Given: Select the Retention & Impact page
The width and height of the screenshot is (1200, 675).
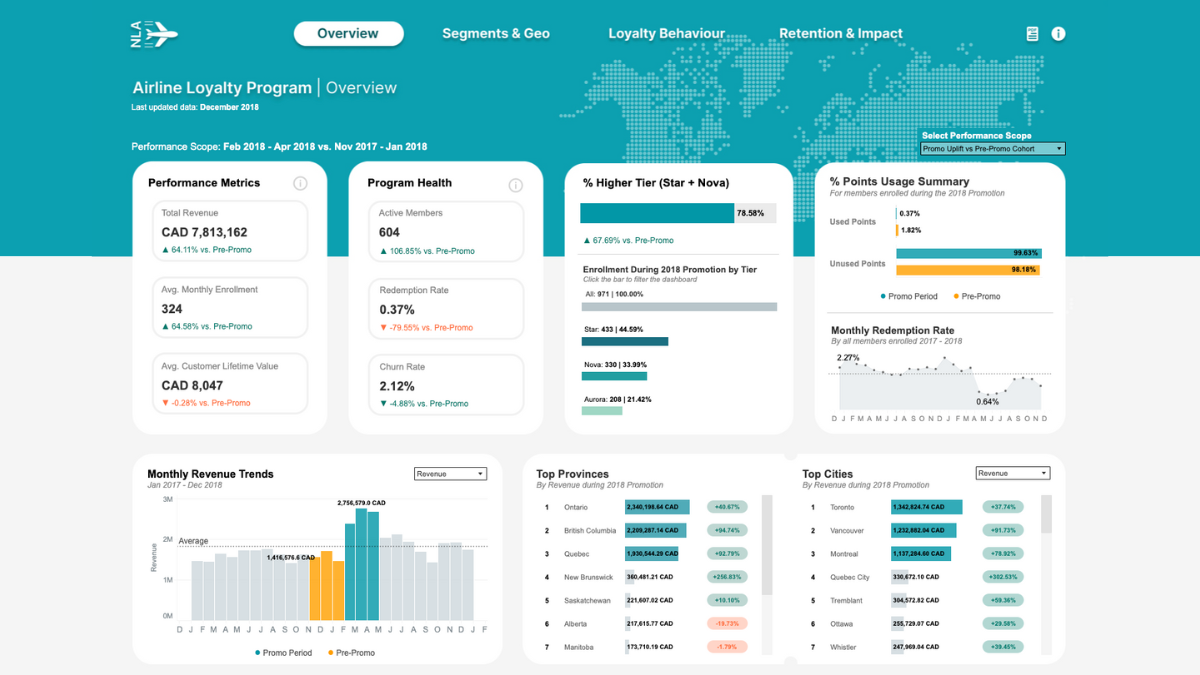Looking at the screenshot, I should pos(841,33).
